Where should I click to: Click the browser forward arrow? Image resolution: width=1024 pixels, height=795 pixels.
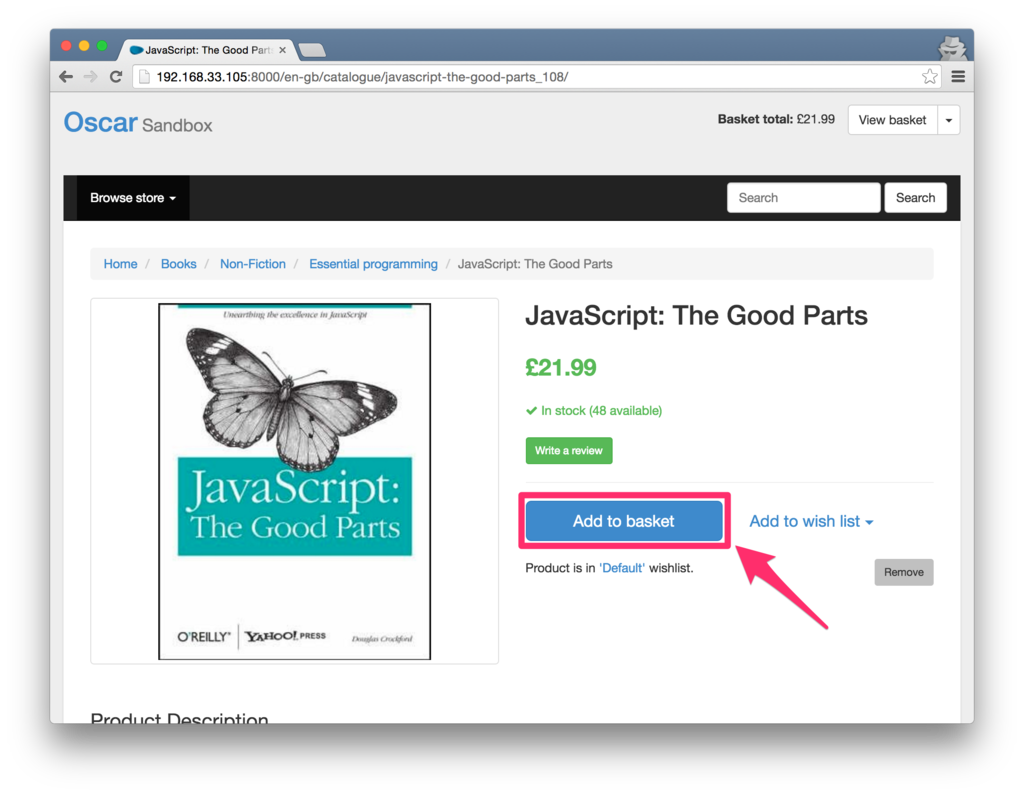click(91, 76)
